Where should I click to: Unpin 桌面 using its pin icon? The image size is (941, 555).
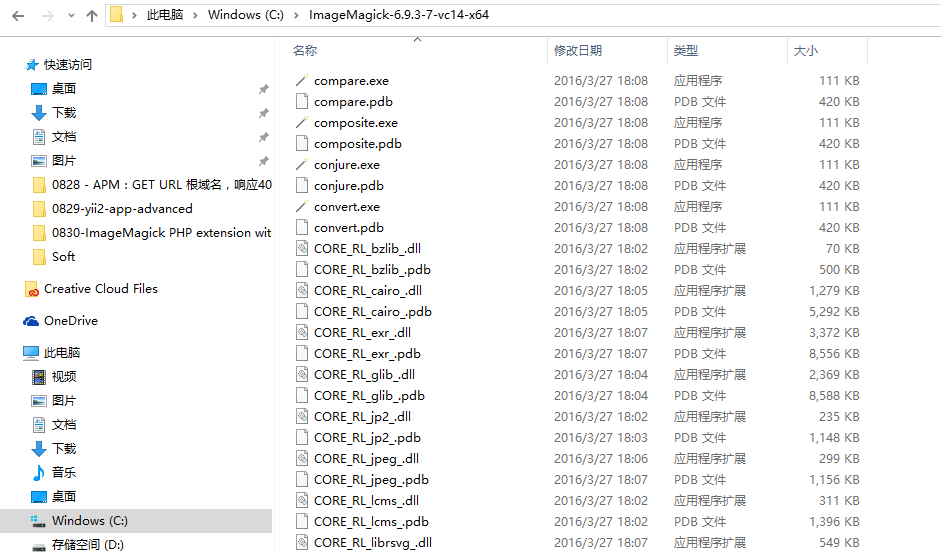263,89
